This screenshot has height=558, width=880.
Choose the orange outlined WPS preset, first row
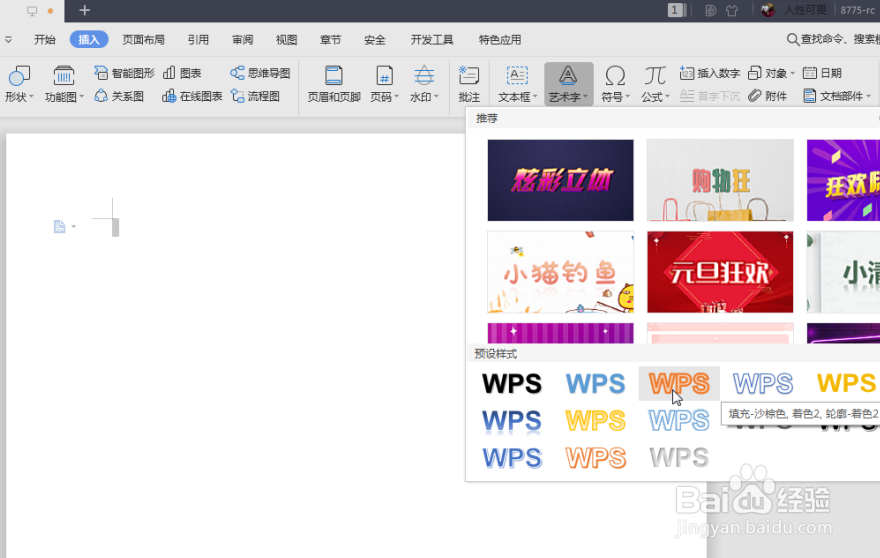(679, 383)
